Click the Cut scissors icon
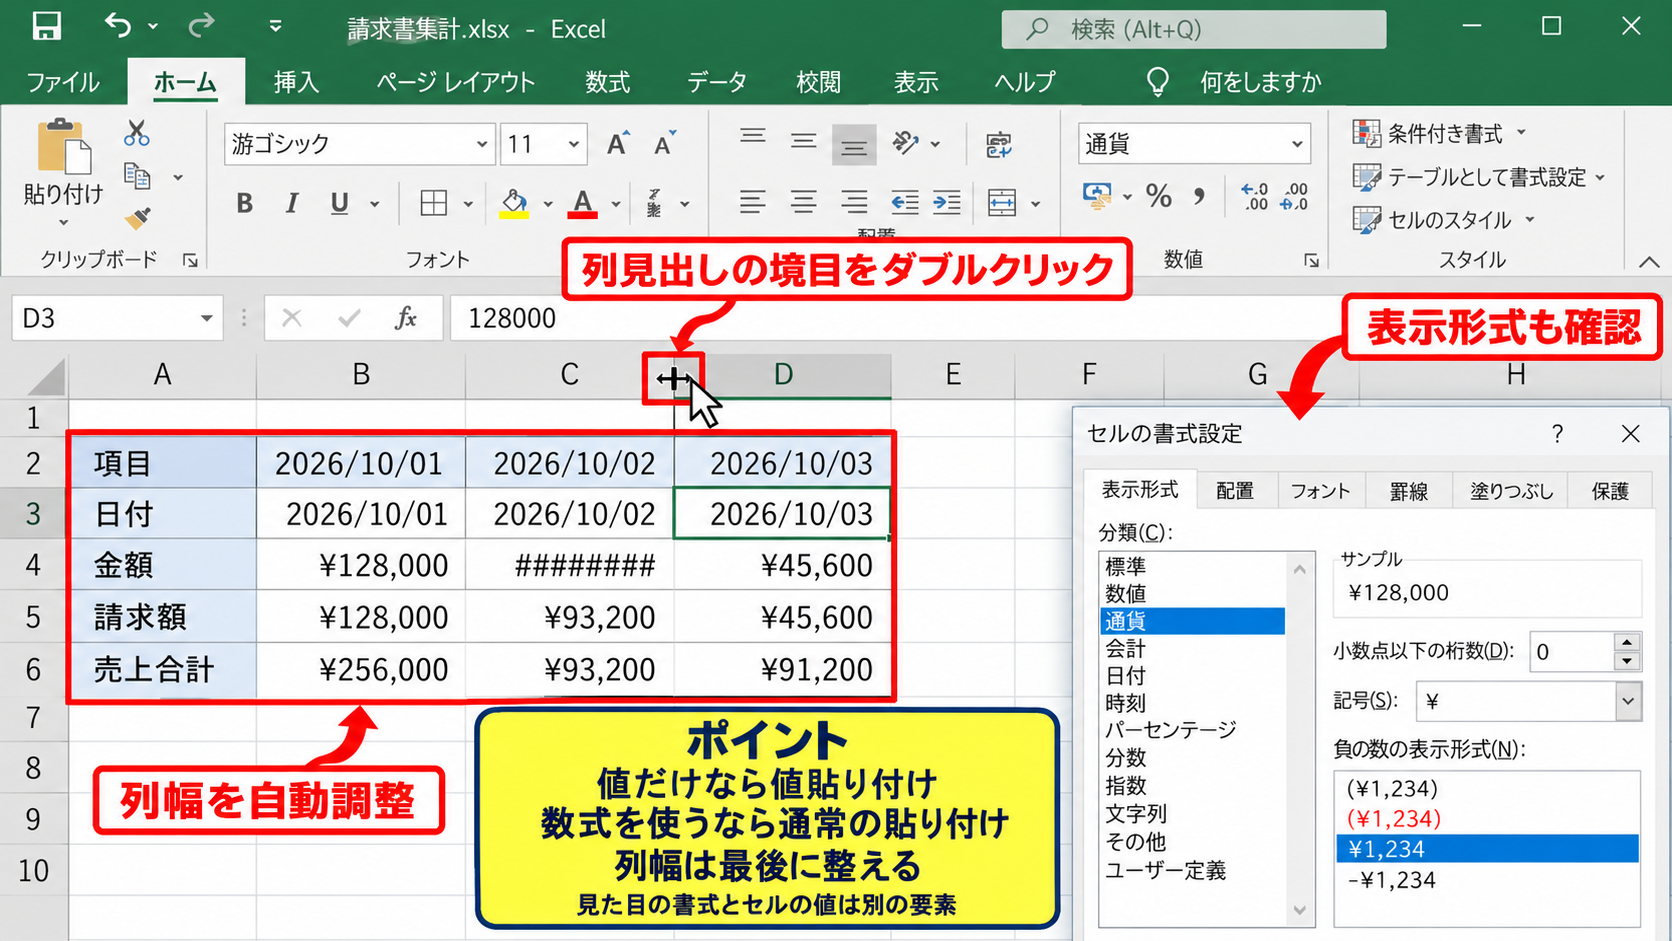Image resolution: width=1672 pixels, height=941 pixels. 137,133
